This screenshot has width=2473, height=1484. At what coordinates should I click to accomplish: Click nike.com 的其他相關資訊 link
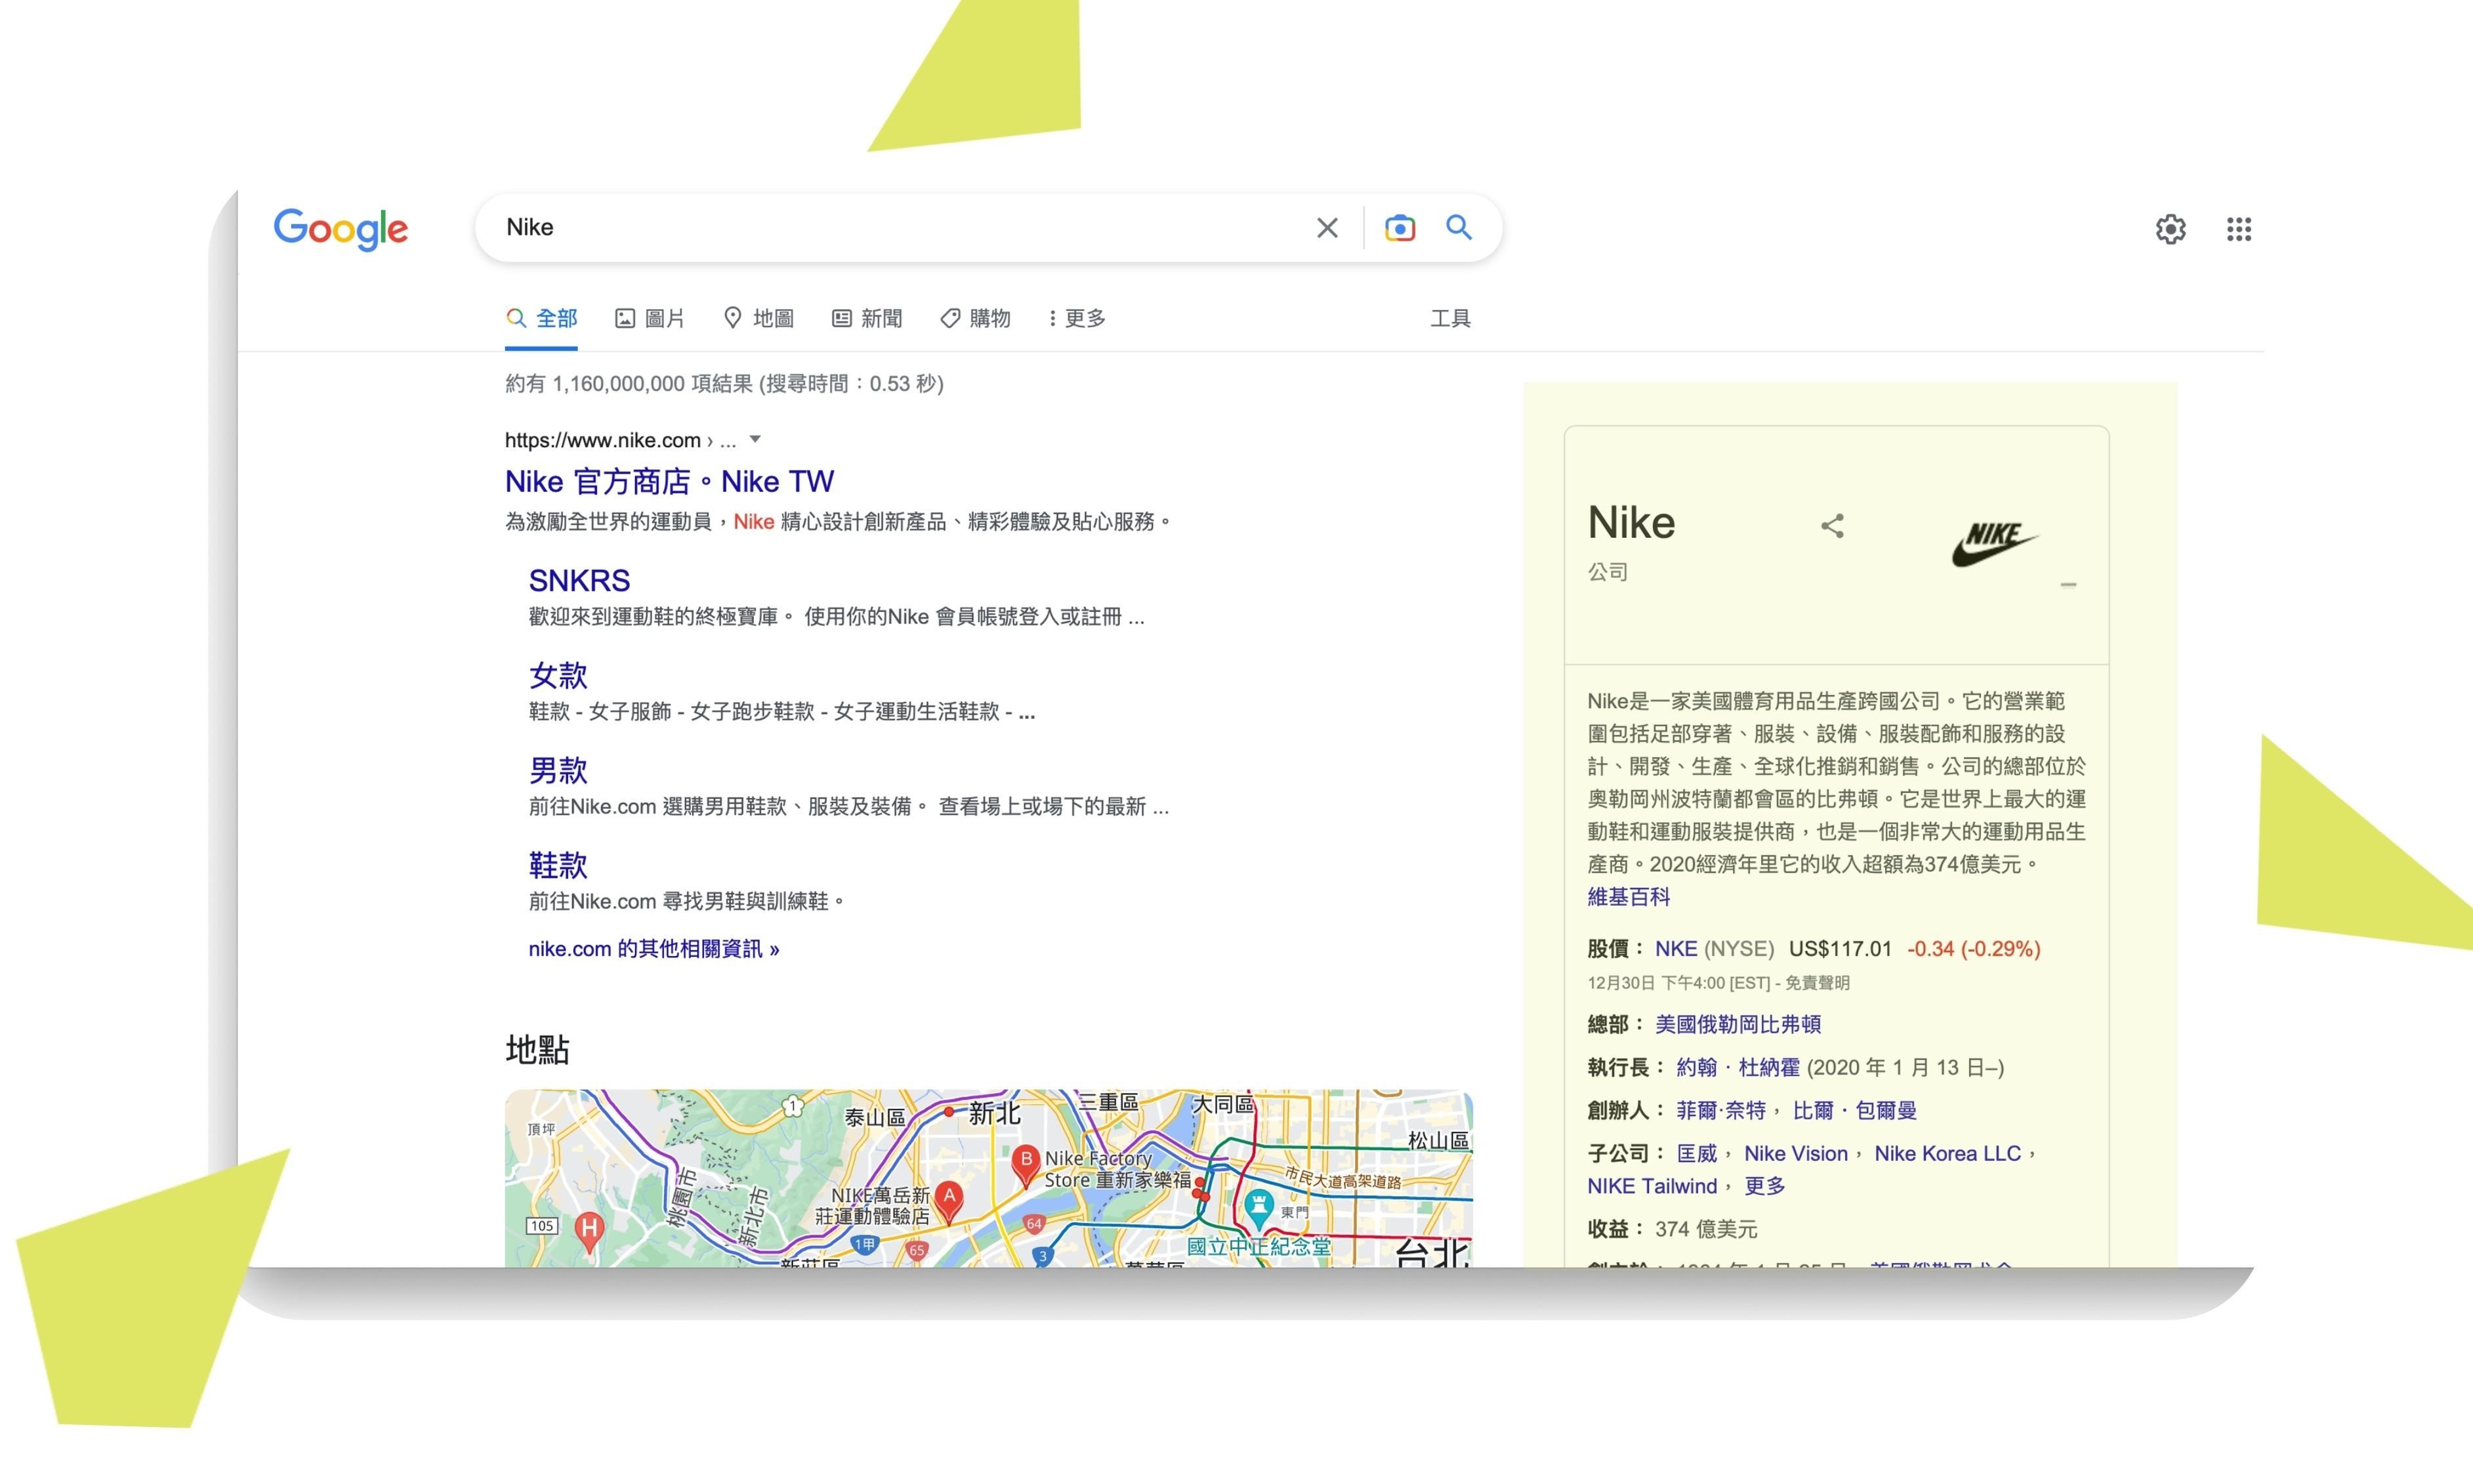pyautogui.click(x=654, y=948)
